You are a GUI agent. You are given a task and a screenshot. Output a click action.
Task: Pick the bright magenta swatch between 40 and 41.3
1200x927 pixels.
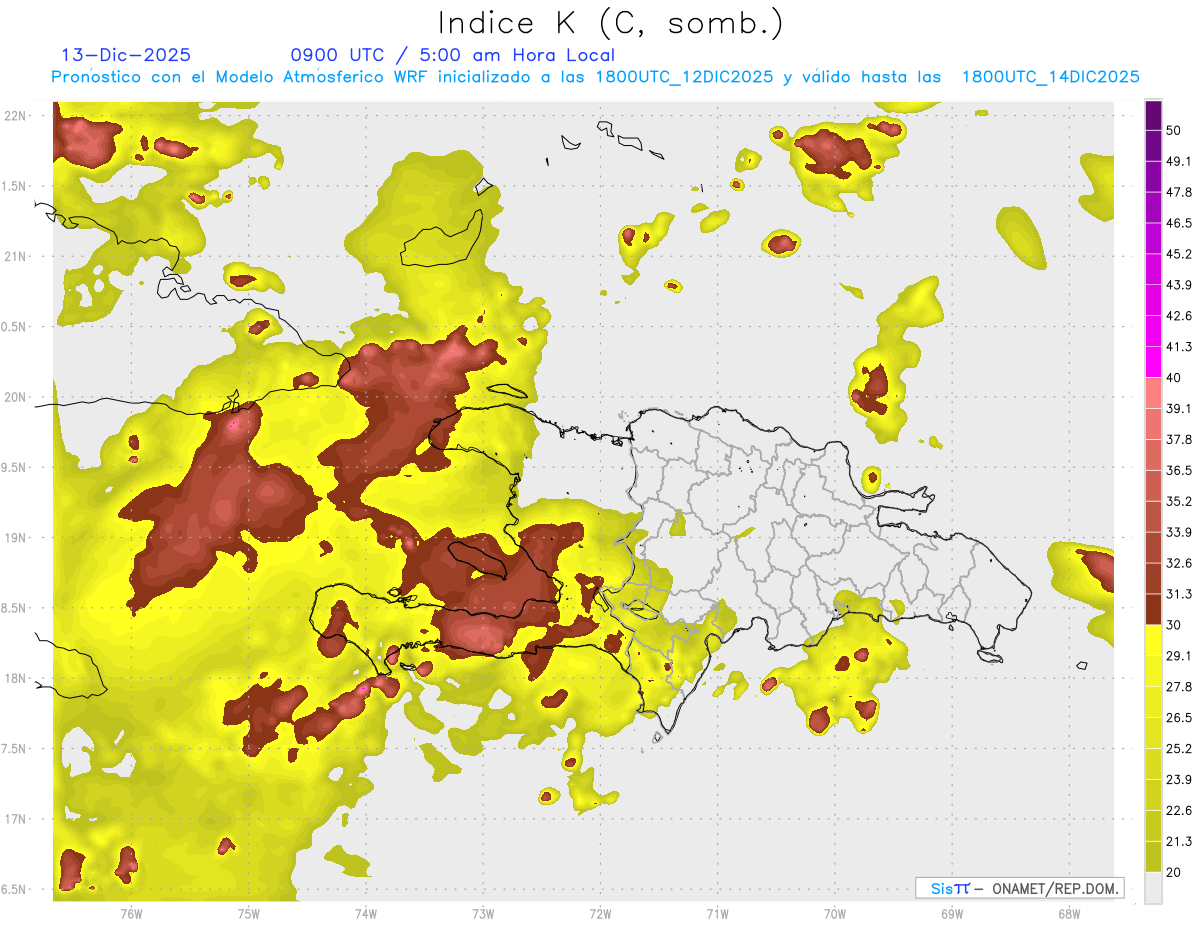pyautogui.click(x=1153, y=362)
